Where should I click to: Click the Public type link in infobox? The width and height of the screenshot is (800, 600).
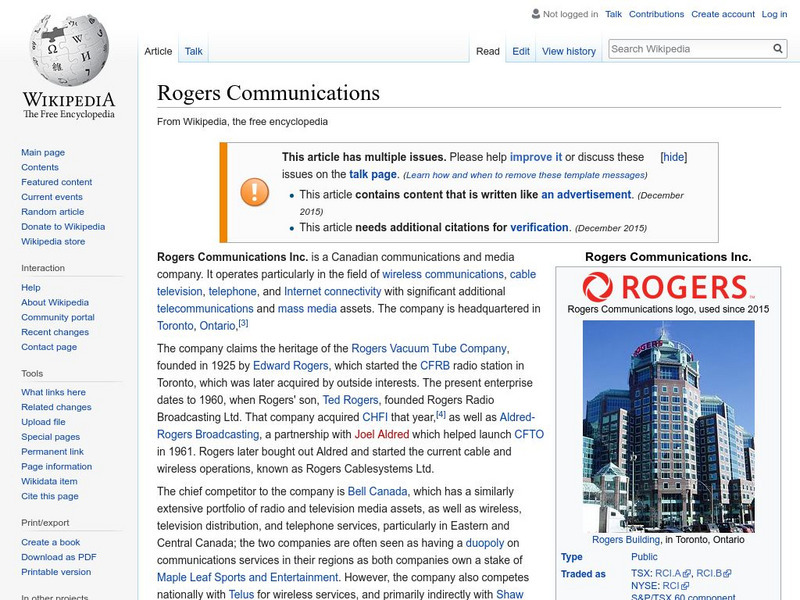tap(644, 557)
